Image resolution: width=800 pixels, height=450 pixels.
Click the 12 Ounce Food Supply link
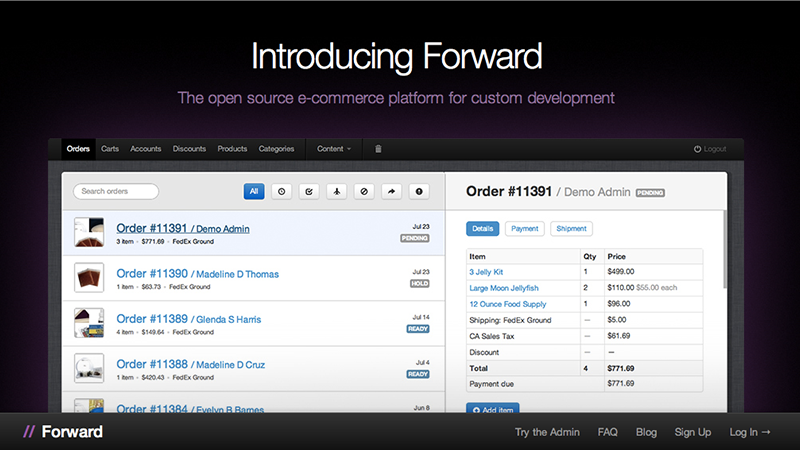pyautogui.click(x=508, y=304)
